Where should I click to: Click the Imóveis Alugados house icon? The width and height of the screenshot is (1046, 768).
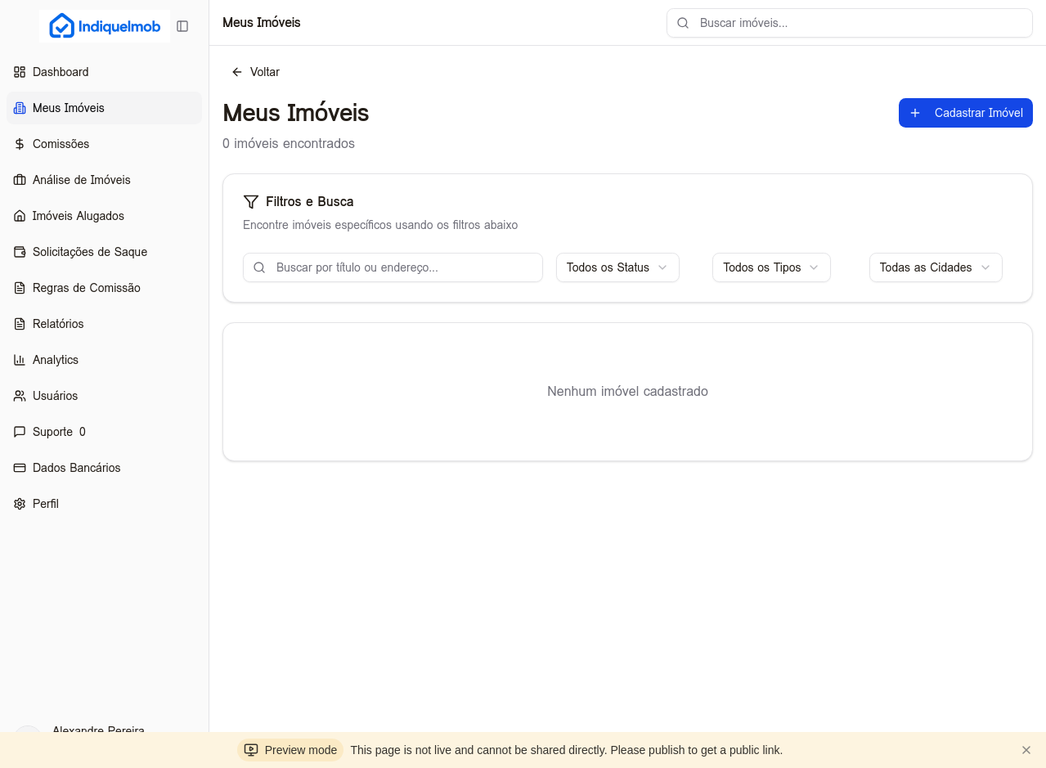click(x=20, y=216)
